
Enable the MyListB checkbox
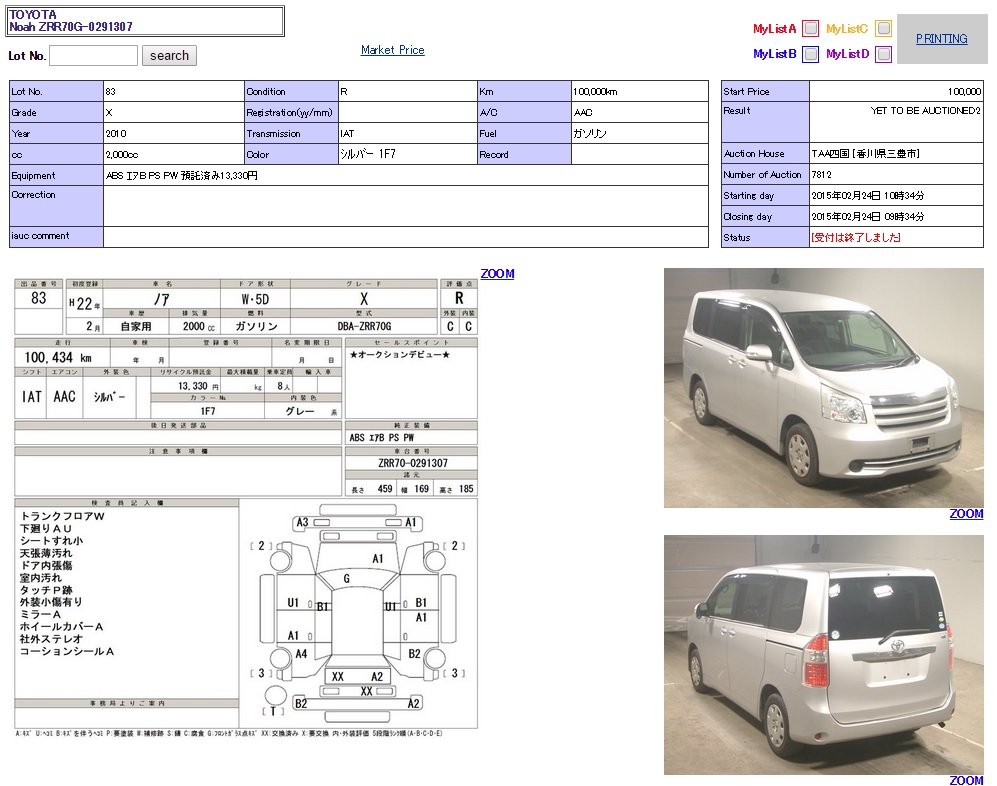pyautogui.click(x=811, y=54)
